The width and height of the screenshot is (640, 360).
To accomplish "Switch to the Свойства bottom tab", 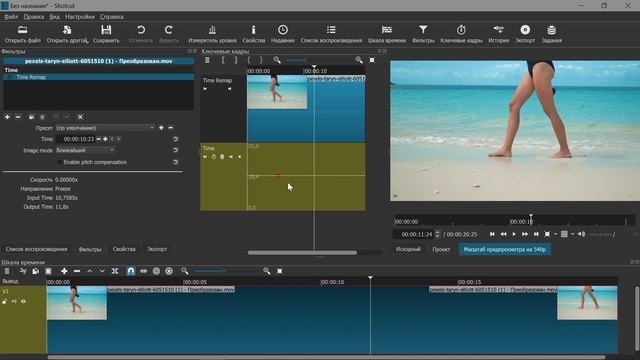I will tap(124, 249).
